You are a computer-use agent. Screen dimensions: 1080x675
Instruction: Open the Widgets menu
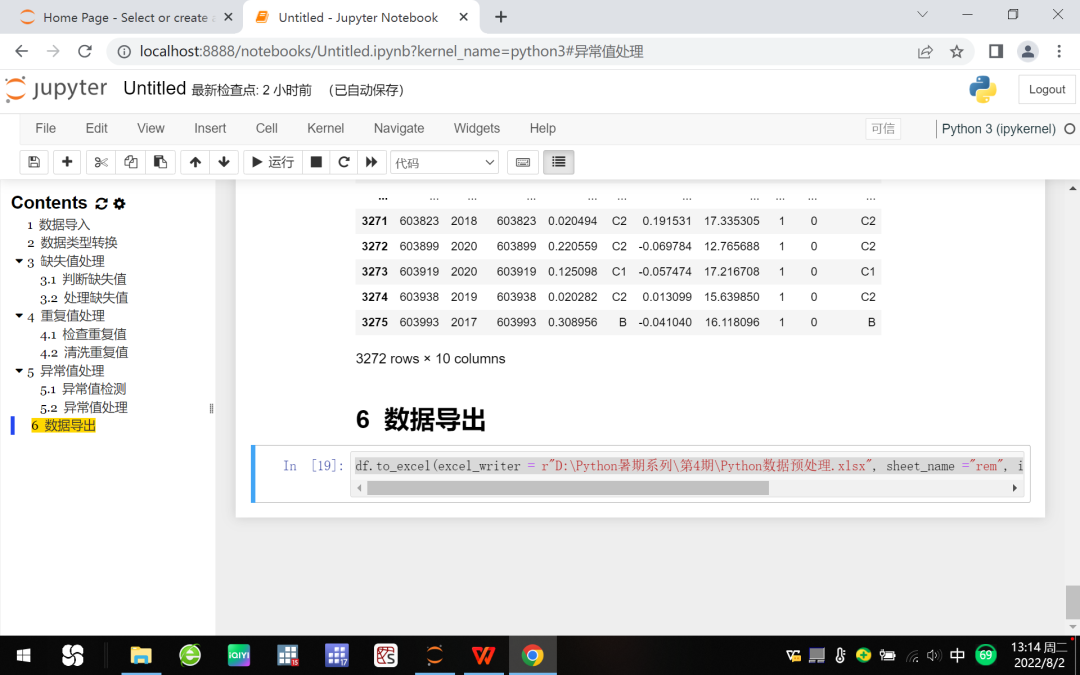coord(477,128)
